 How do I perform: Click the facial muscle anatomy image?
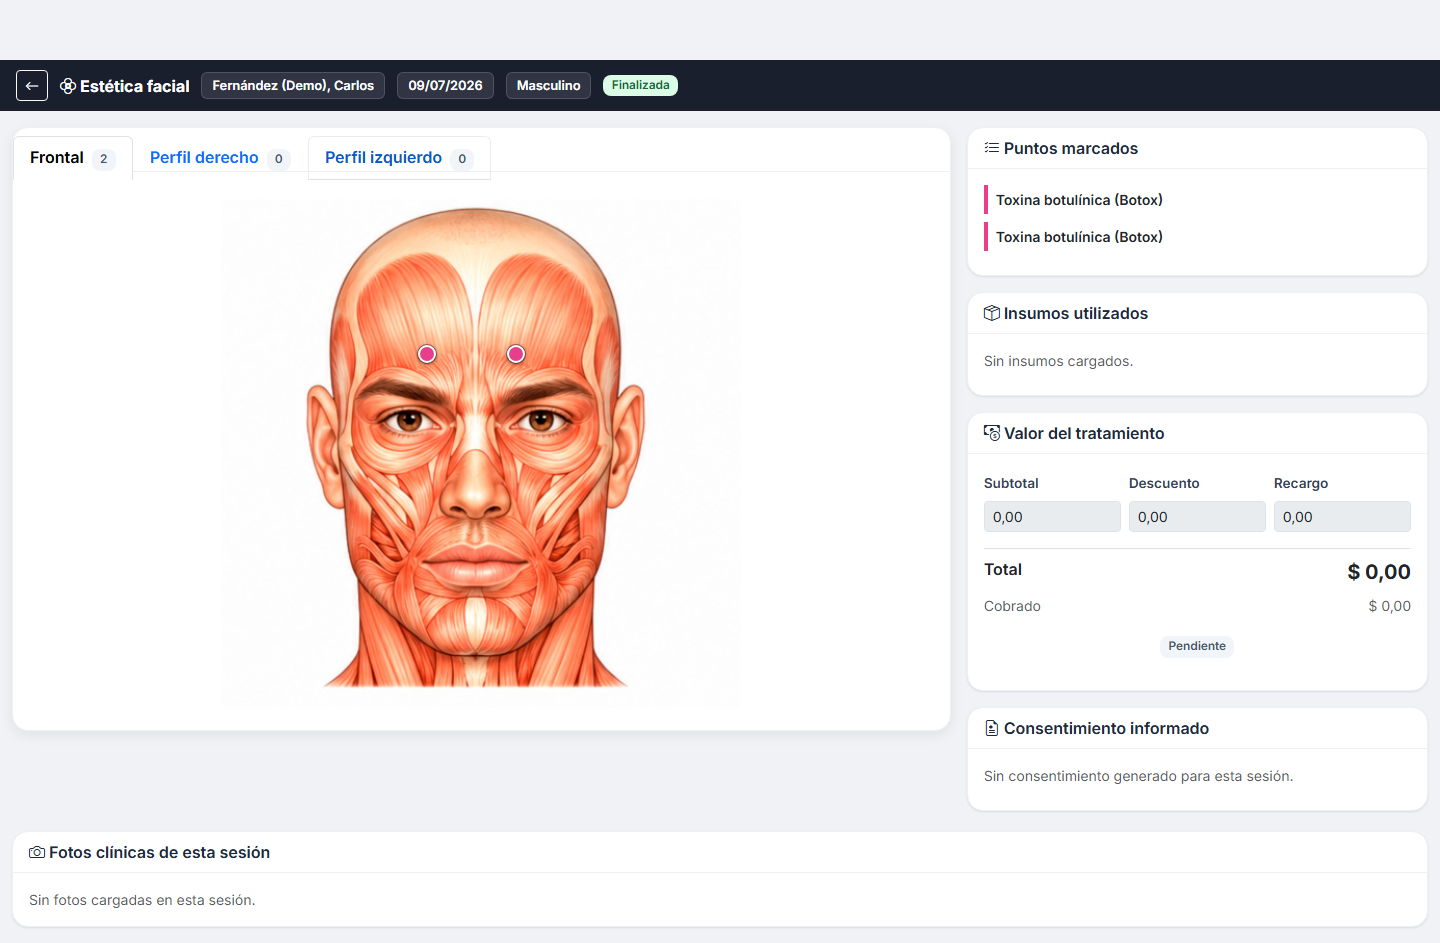(481, 452)
